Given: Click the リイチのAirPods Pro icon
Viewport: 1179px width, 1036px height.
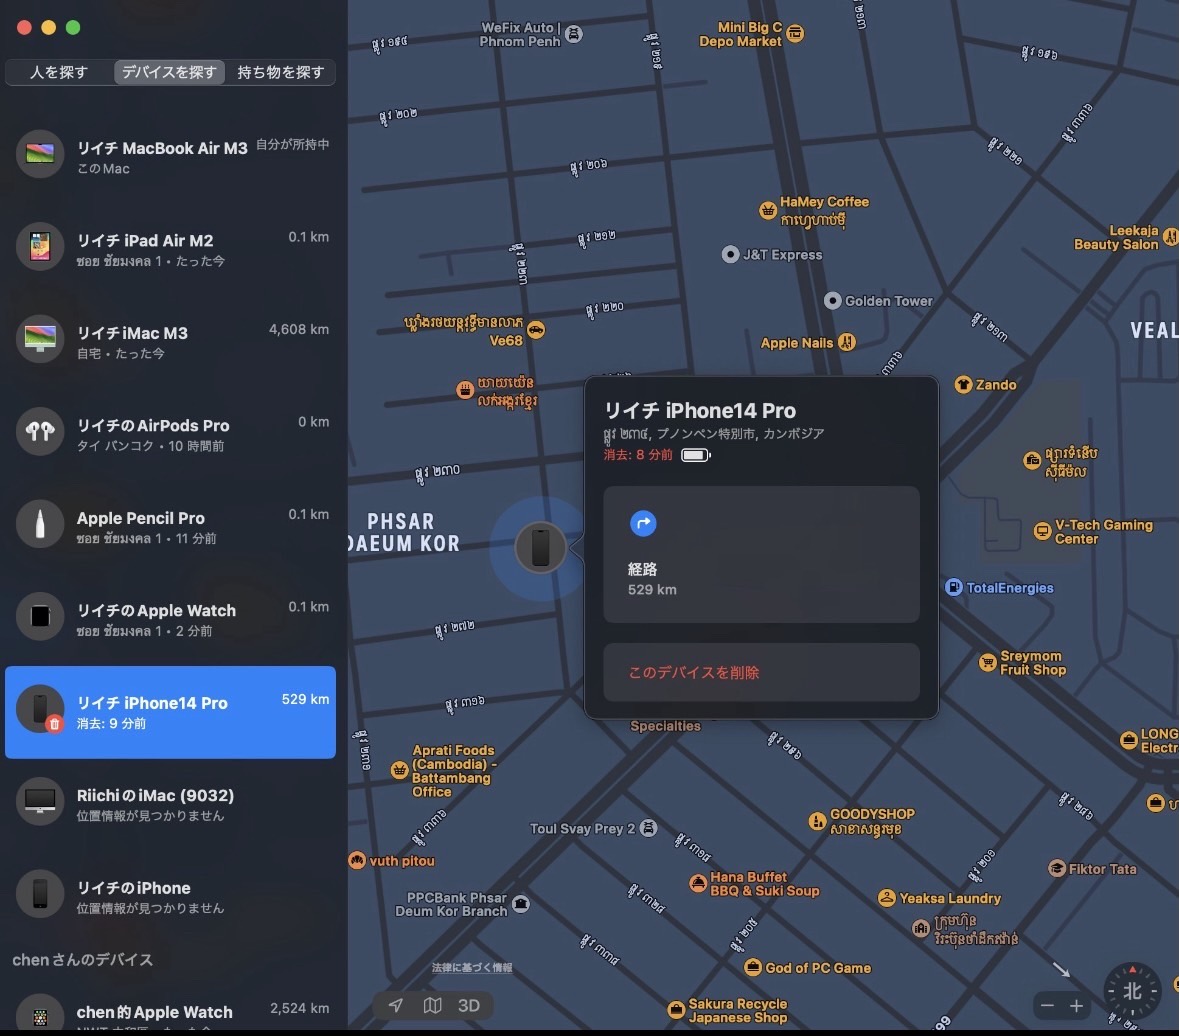Looking at the screenshot, I should coord(40,431).
